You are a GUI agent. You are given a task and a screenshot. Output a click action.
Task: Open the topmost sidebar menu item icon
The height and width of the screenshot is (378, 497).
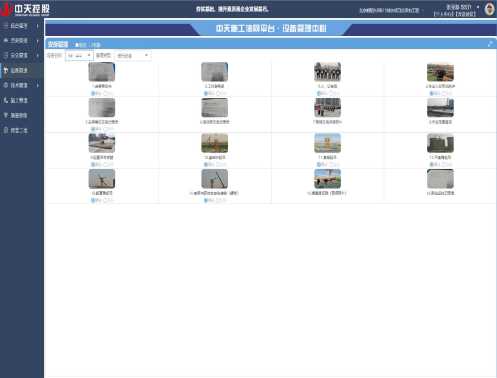(x=6, y=26)
